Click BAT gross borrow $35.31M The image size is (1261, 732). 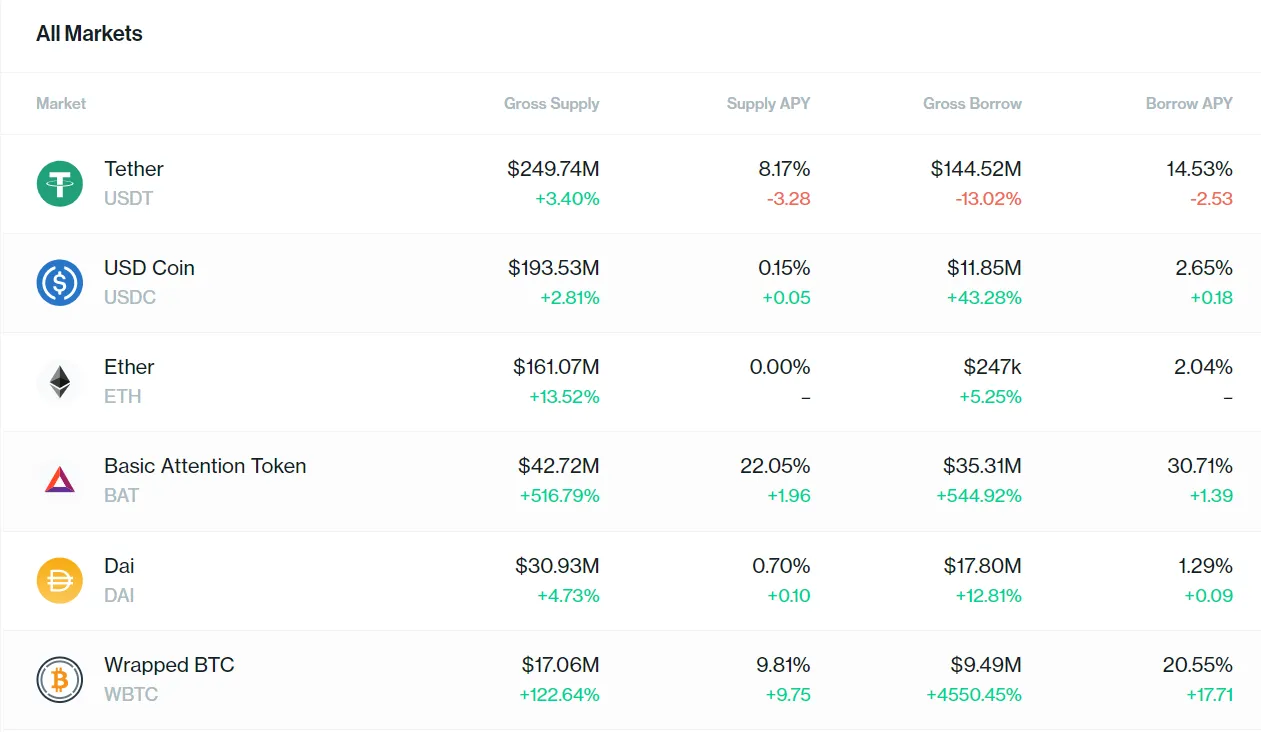982,466
